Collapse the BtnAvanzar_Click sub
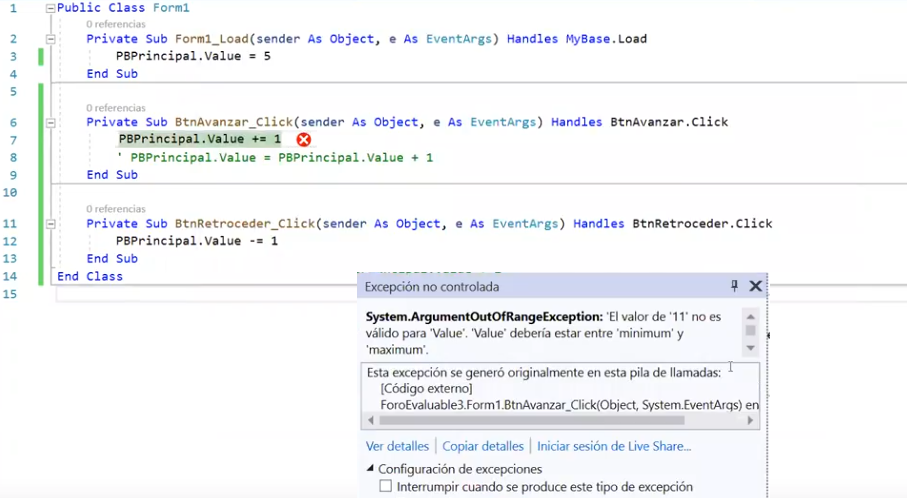This screenshot has height=498, width=907. (50, 123)
